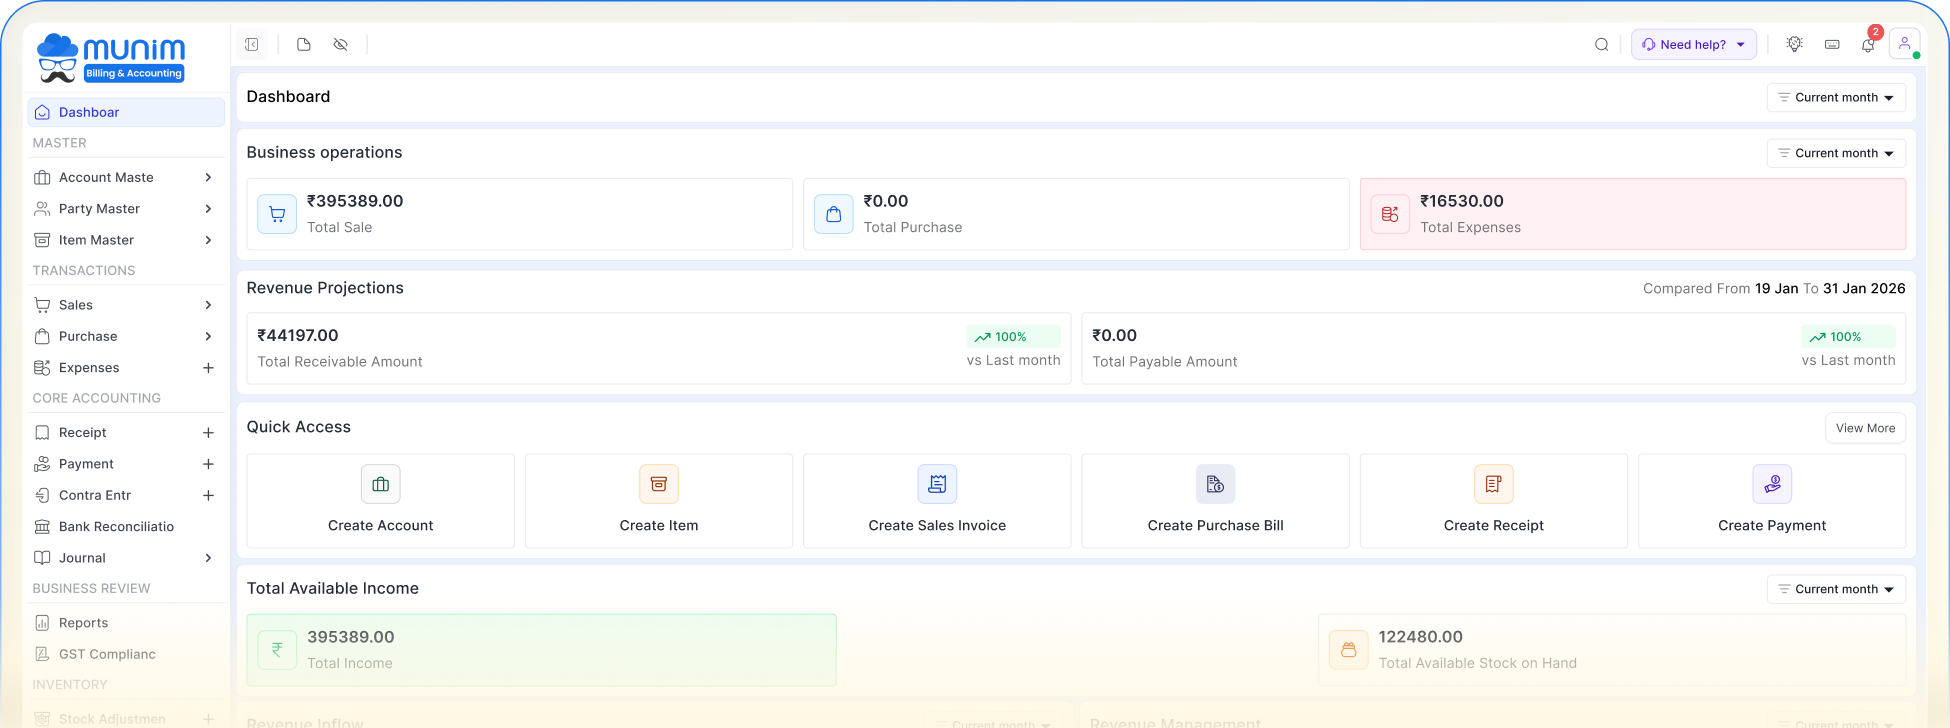Click the Total Expenses icon
The height and width of the screenshot is (728, 1950).
pos(1390,214)
